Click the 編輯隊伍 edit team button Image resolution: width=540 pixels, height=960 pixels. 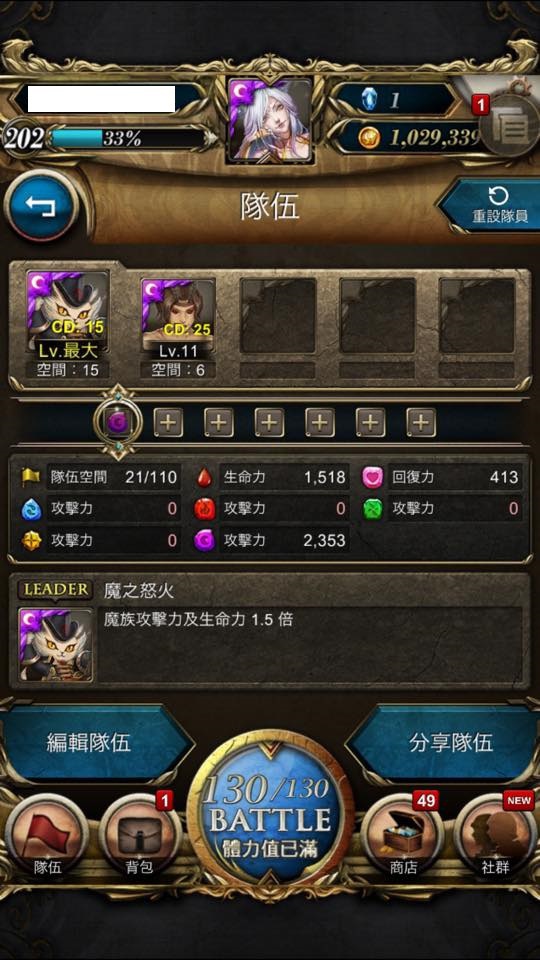point(95,743)
